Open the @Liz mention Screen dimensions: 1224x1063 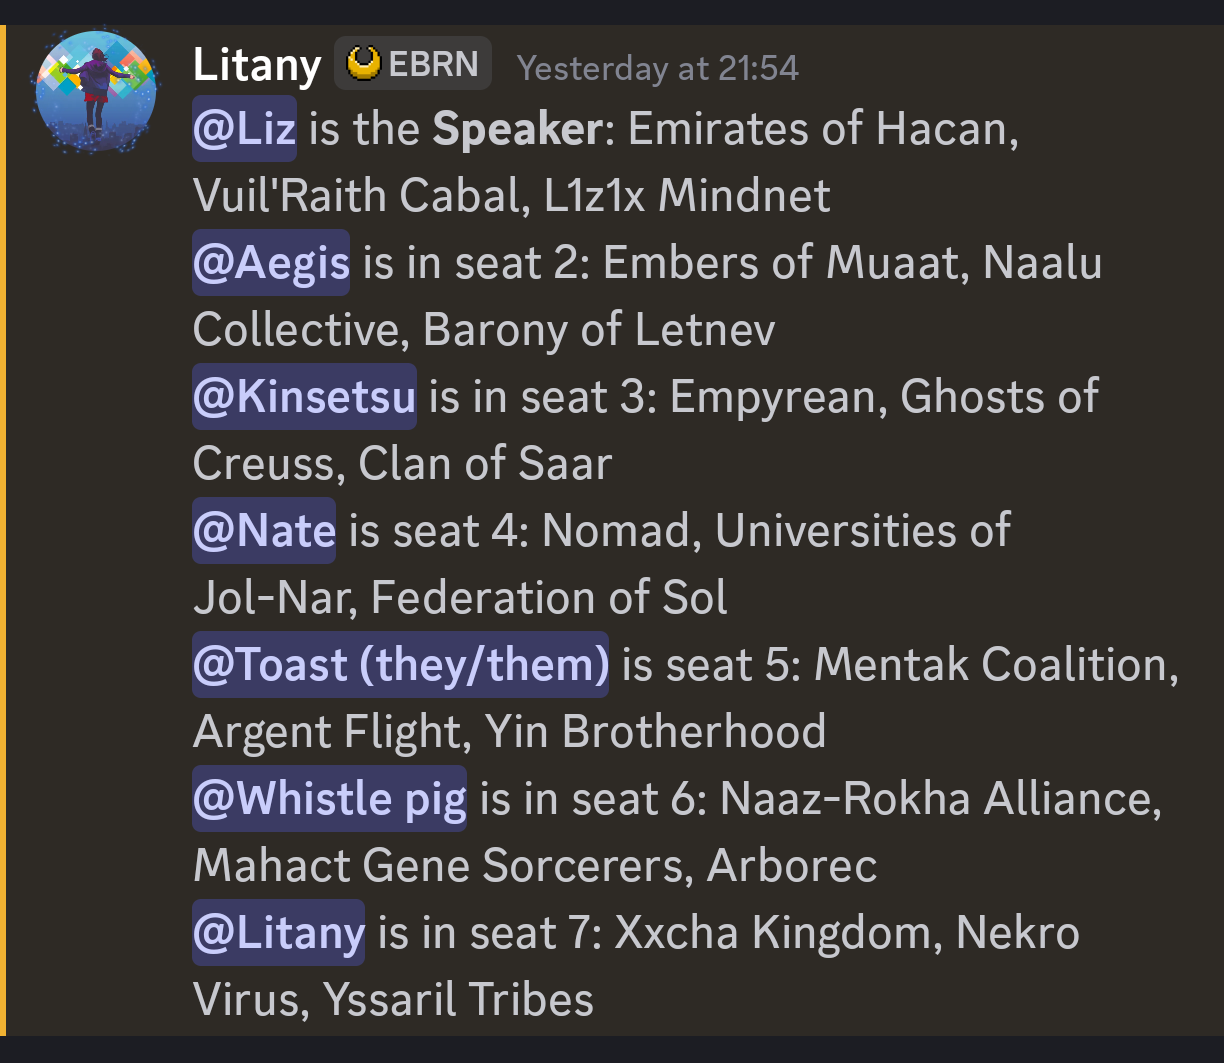point(244,131)
